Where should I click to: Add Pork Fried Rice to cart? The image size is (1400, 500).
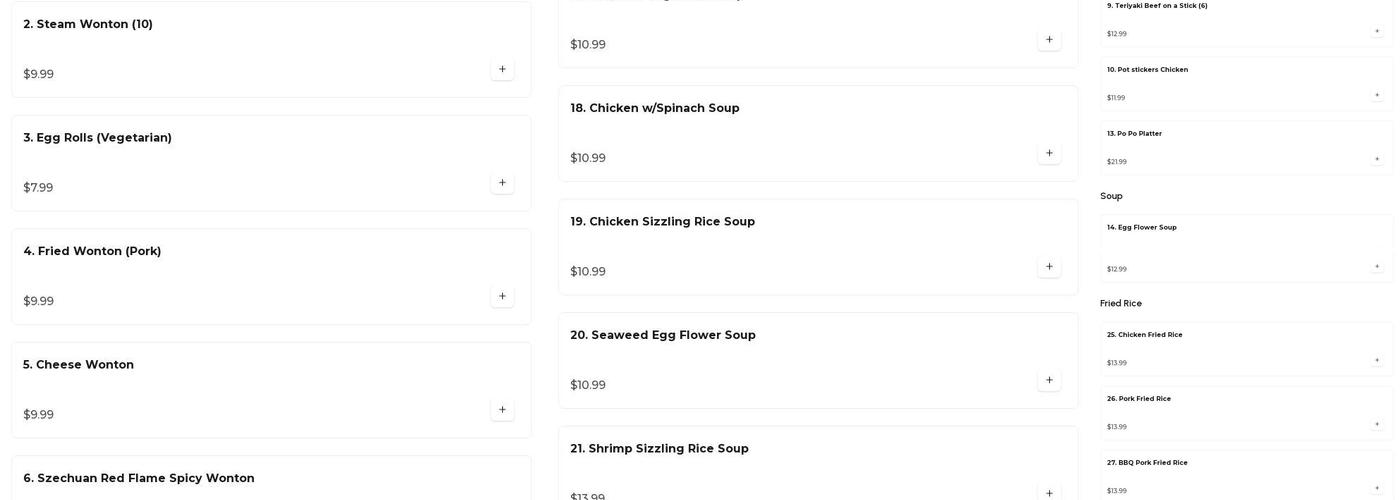(1377, 425)
